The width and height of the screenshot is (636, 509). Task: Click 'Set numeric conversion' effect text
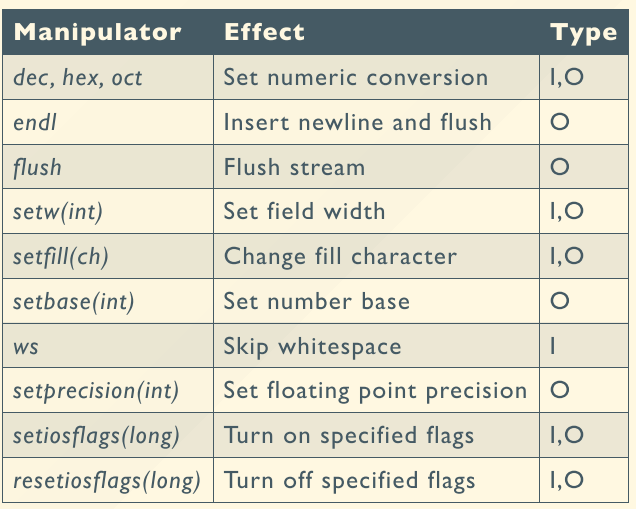coord(356,77)
